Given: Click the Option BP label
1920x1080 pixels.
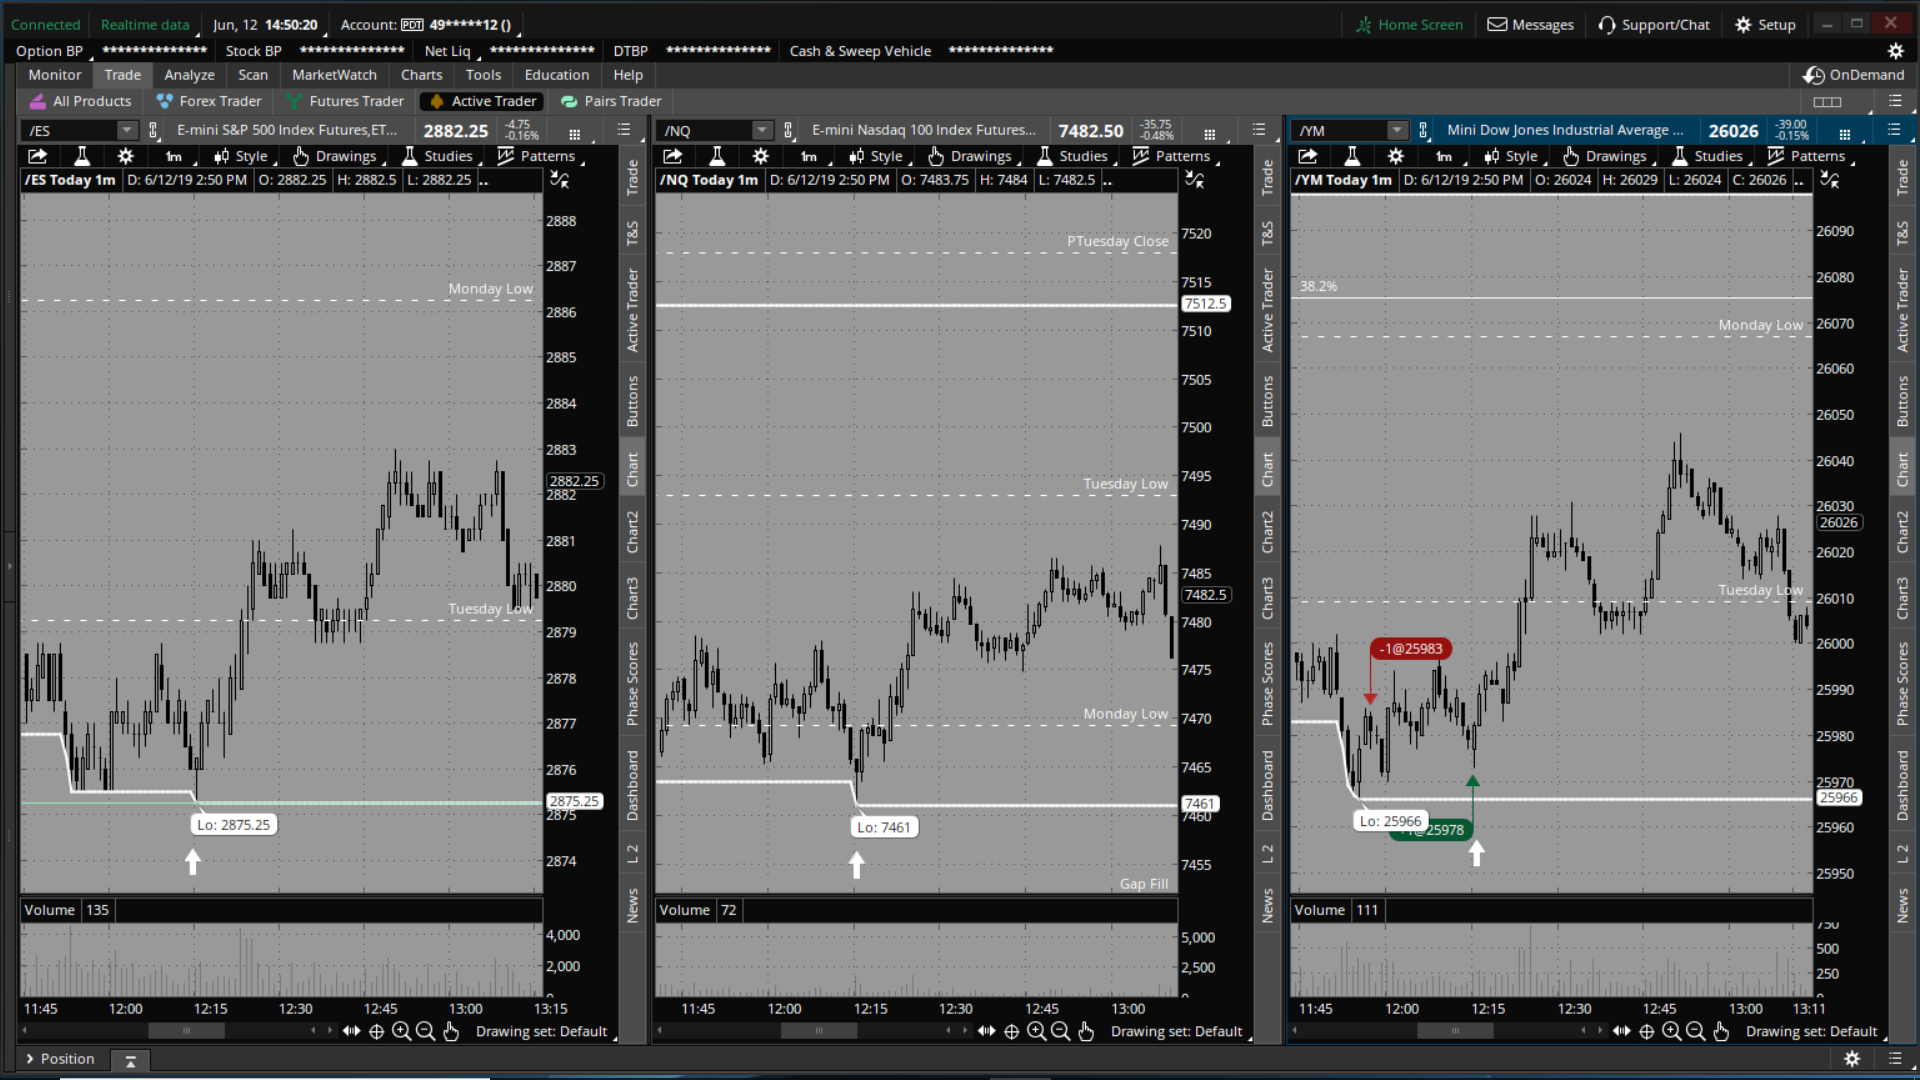Looking at the screenshot, I should click(49, 51).
